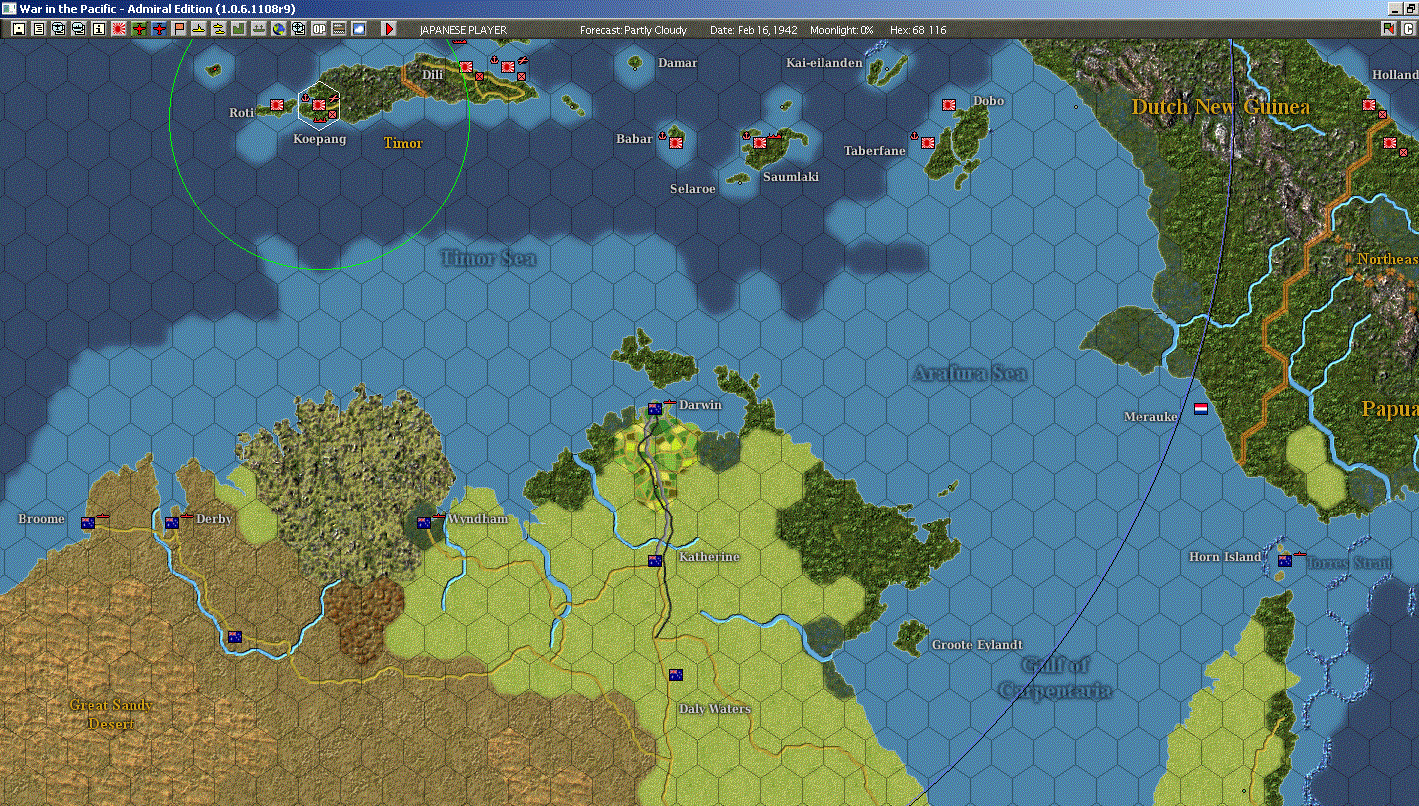Click the 'Katherine' map label
Viewport: 1419px width, 806px height.
coord(709,557)
